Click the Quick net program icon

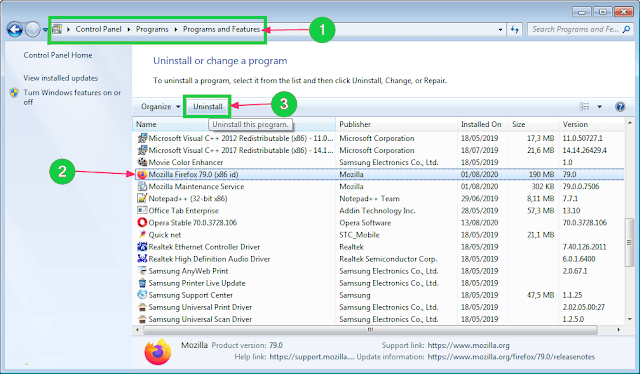[142, 234]
